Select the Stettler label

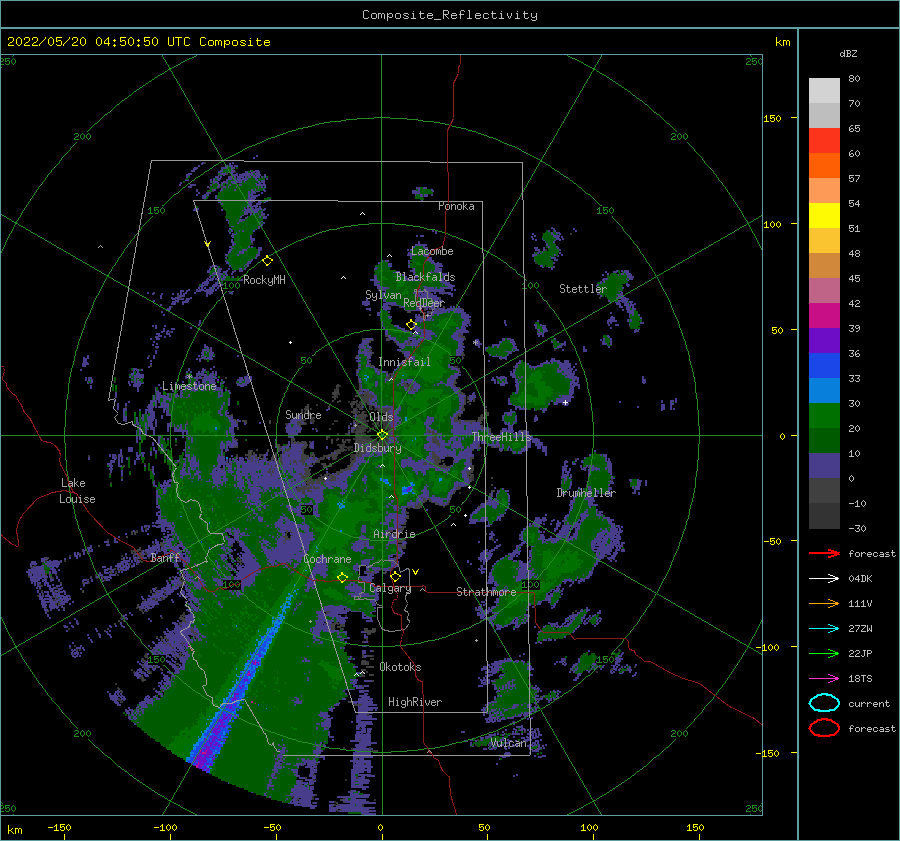tap(583, 289)
